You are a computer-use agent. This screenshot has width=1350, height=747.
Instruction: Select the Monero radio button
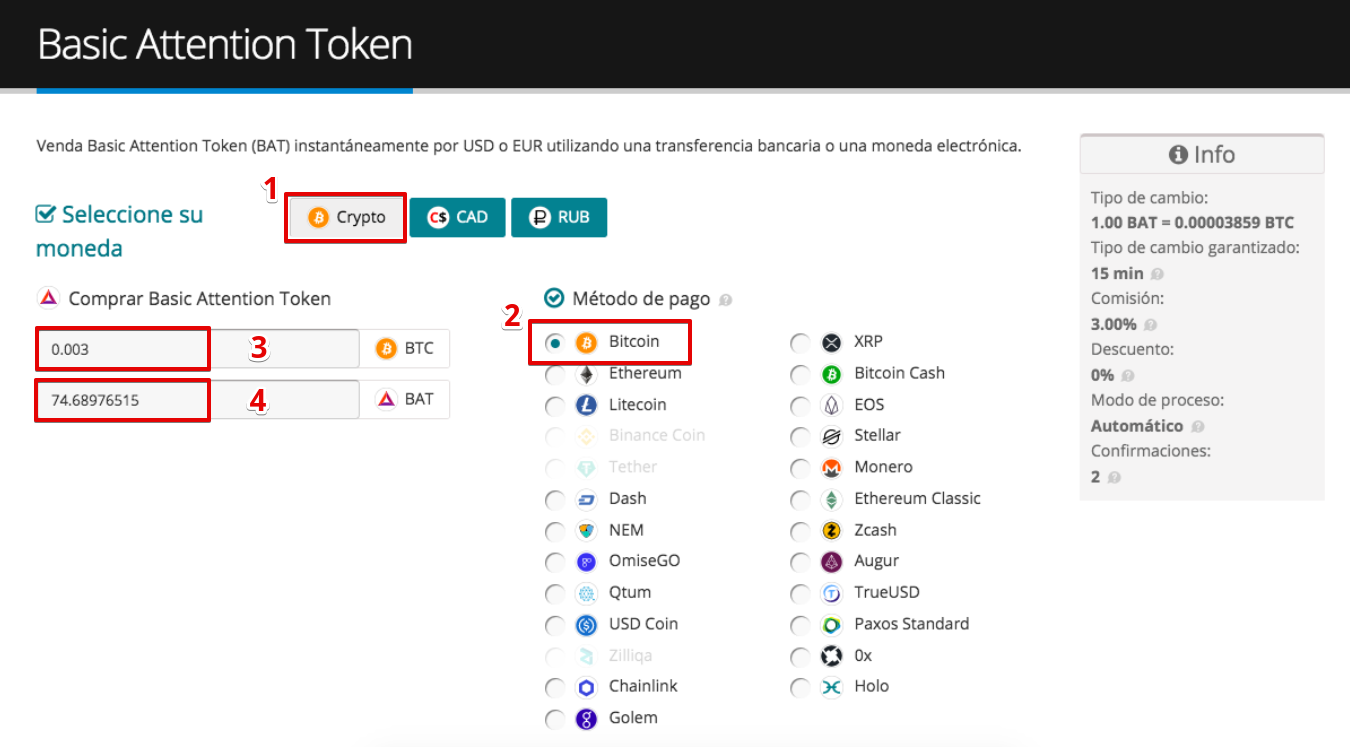[x=800, y=468]
